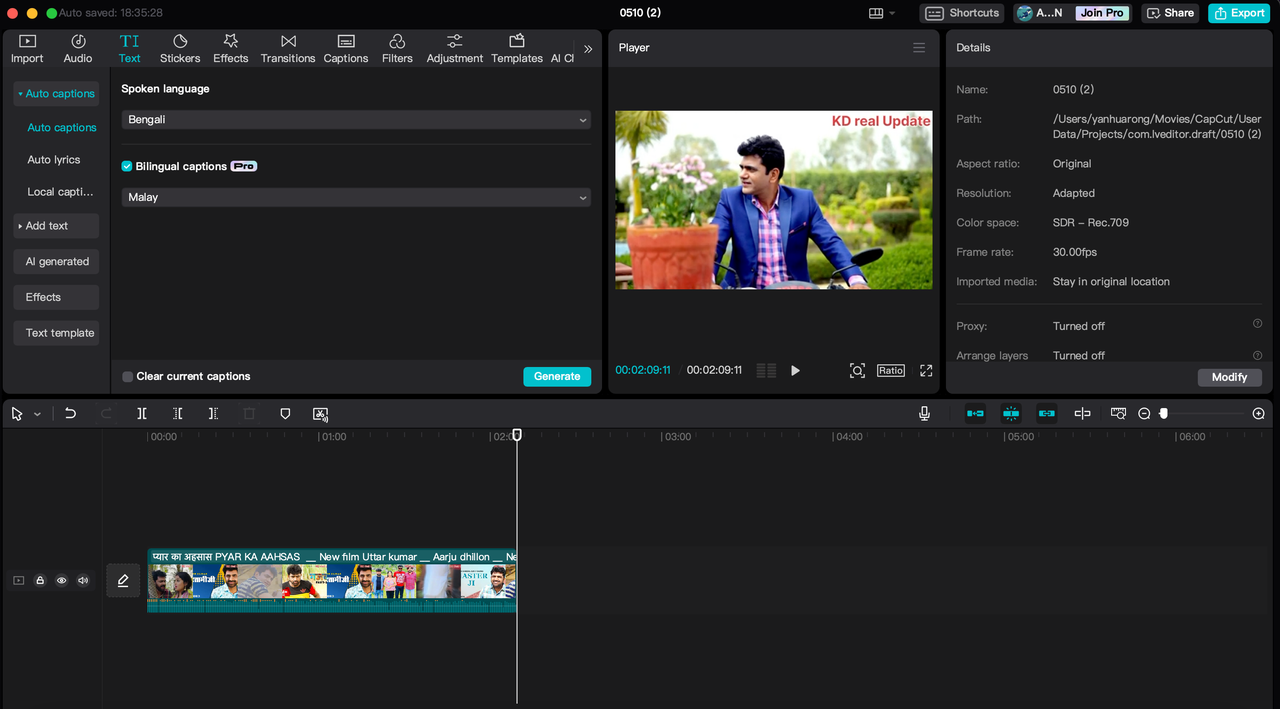Switch to the Transitions tab
Viewport: 1280px width, 709px height.
(x=288, y=48)
